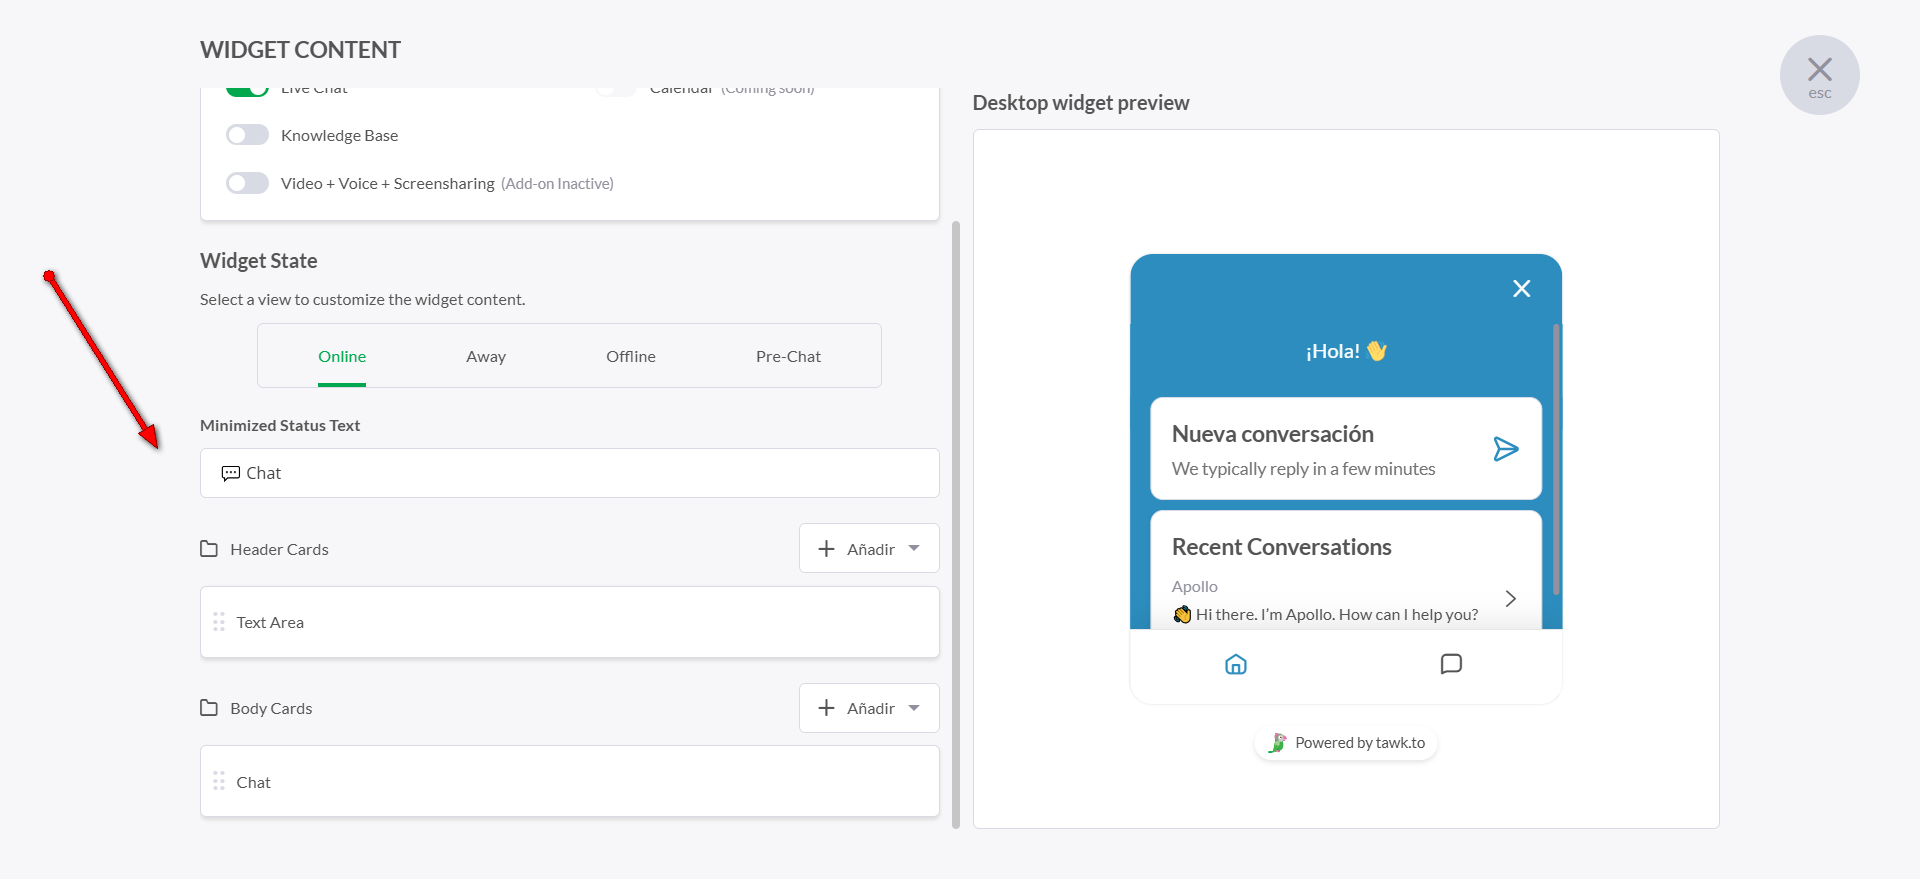Select the Online widget state tab
The width and height of the screenshot is (1920, 879).
[x=342, y=357]
